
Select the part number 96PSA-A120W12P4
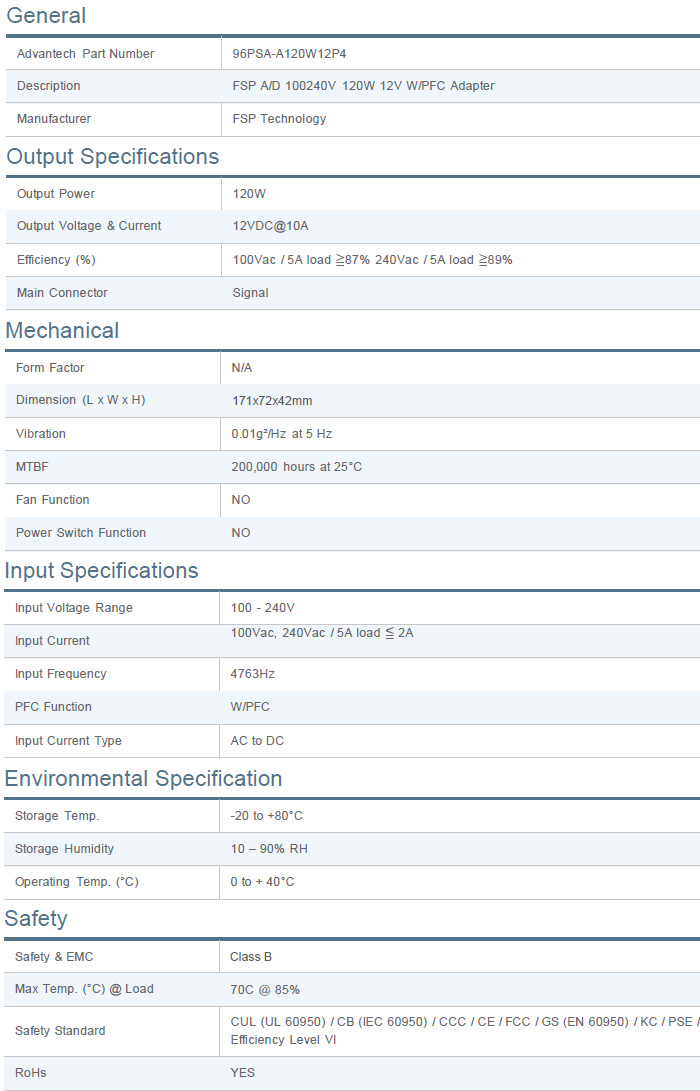coord(289,54)
